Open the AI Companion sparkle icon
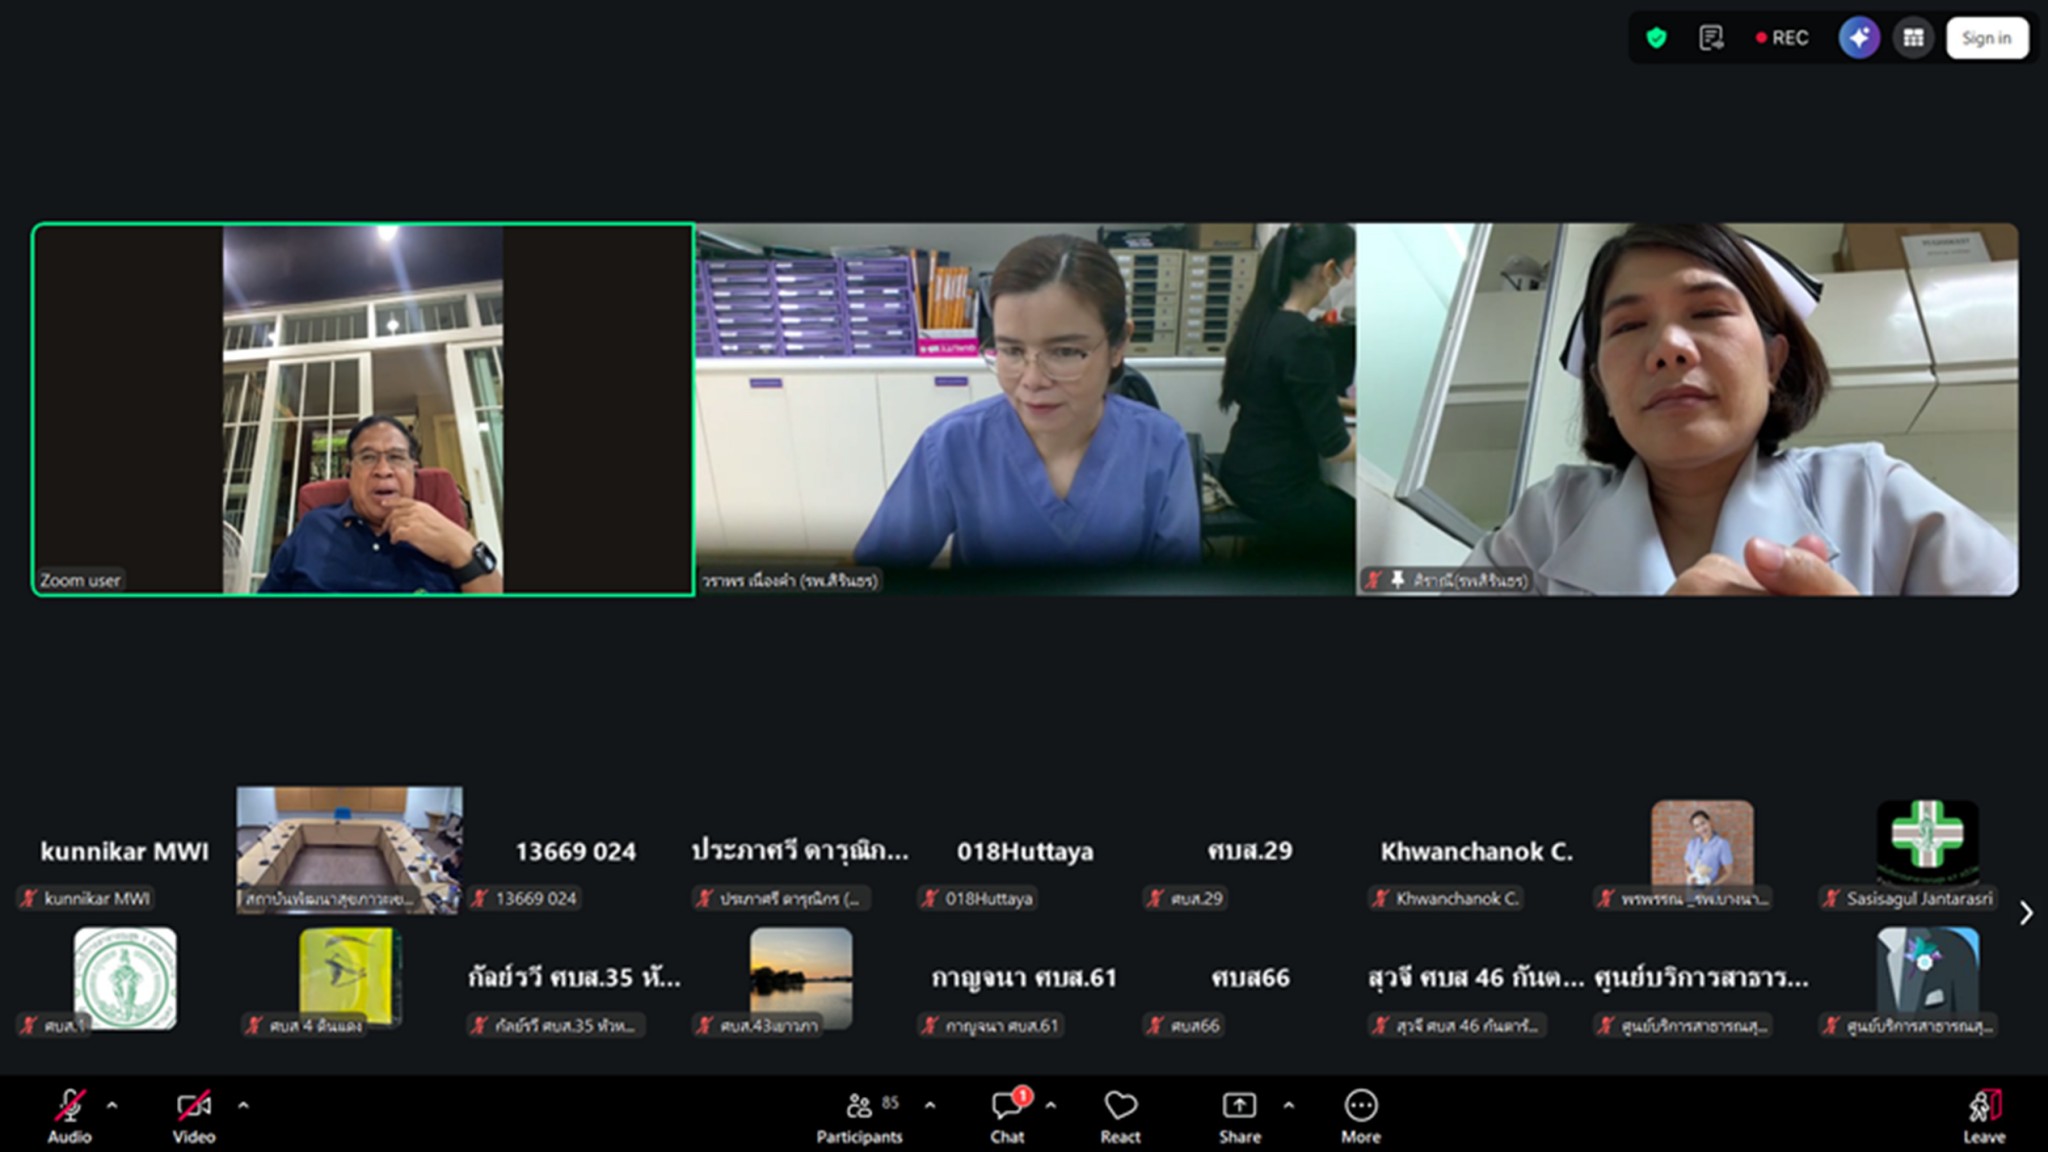 (x=1859, y=38)
